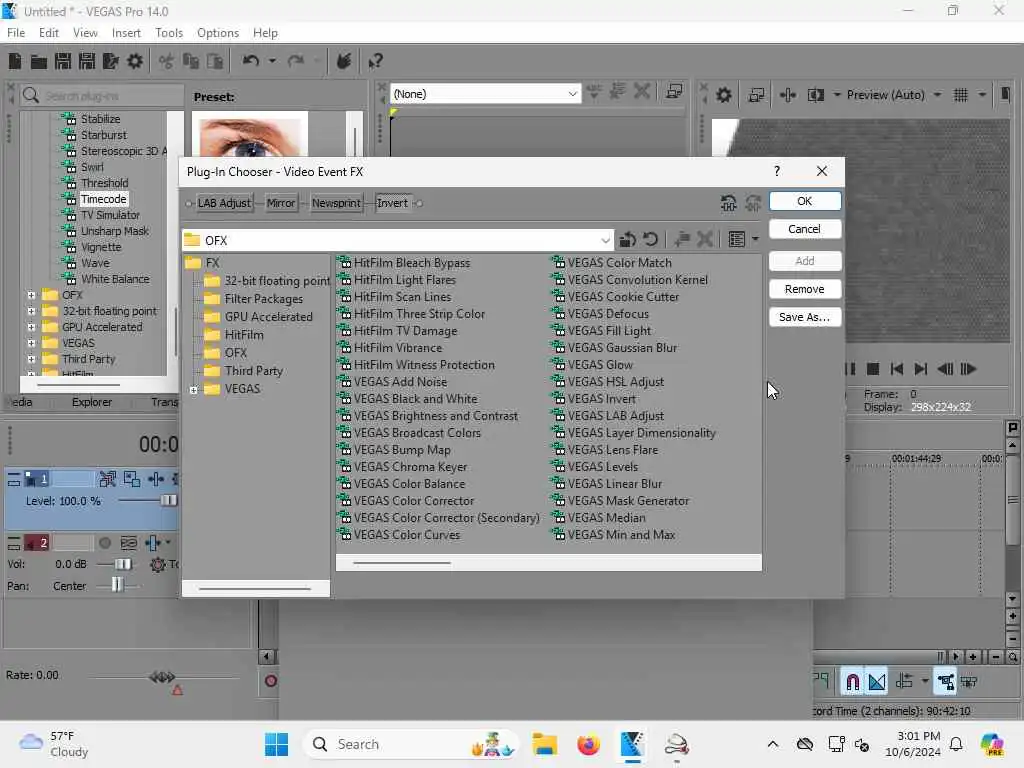Click Video Preview settings gear icon
Screen dimensions: 1024x768
(x=724, y=95)
